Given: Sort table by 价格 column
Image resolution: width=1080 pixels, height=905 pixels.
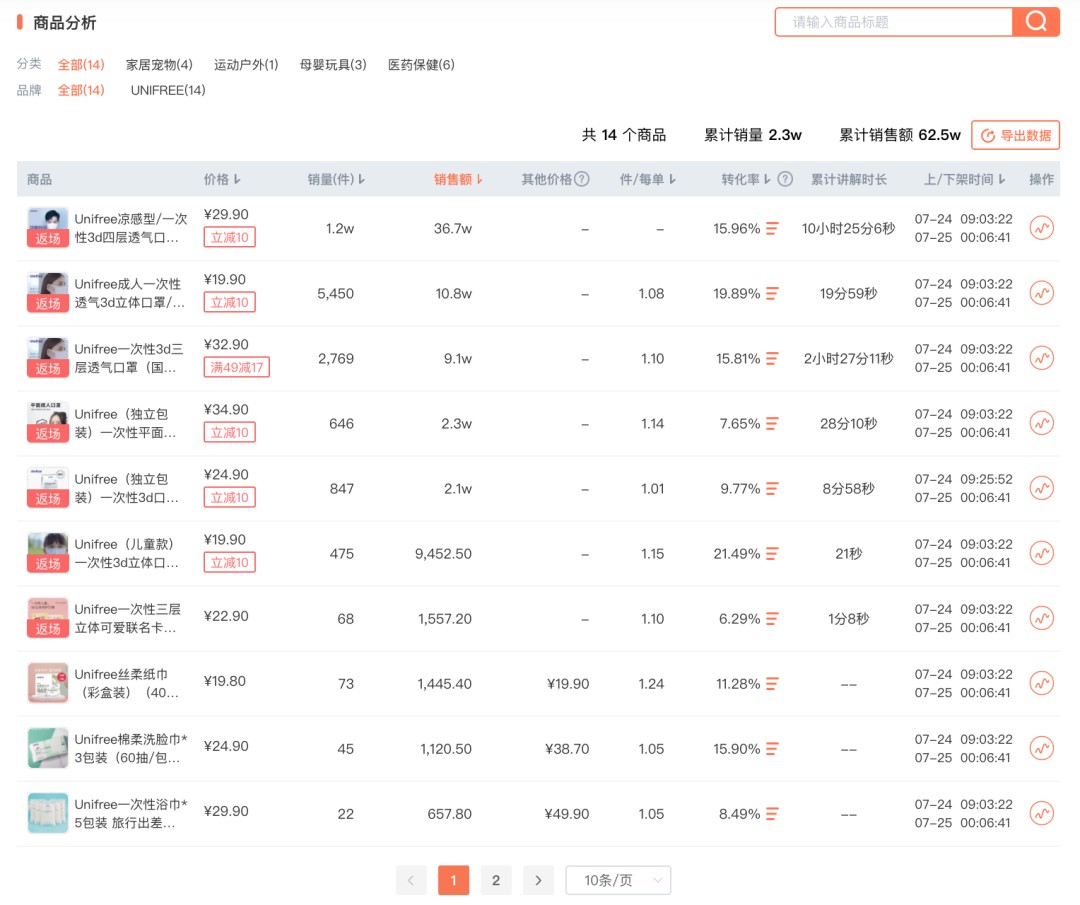Looking at the screenshot, I should (222, 179).
